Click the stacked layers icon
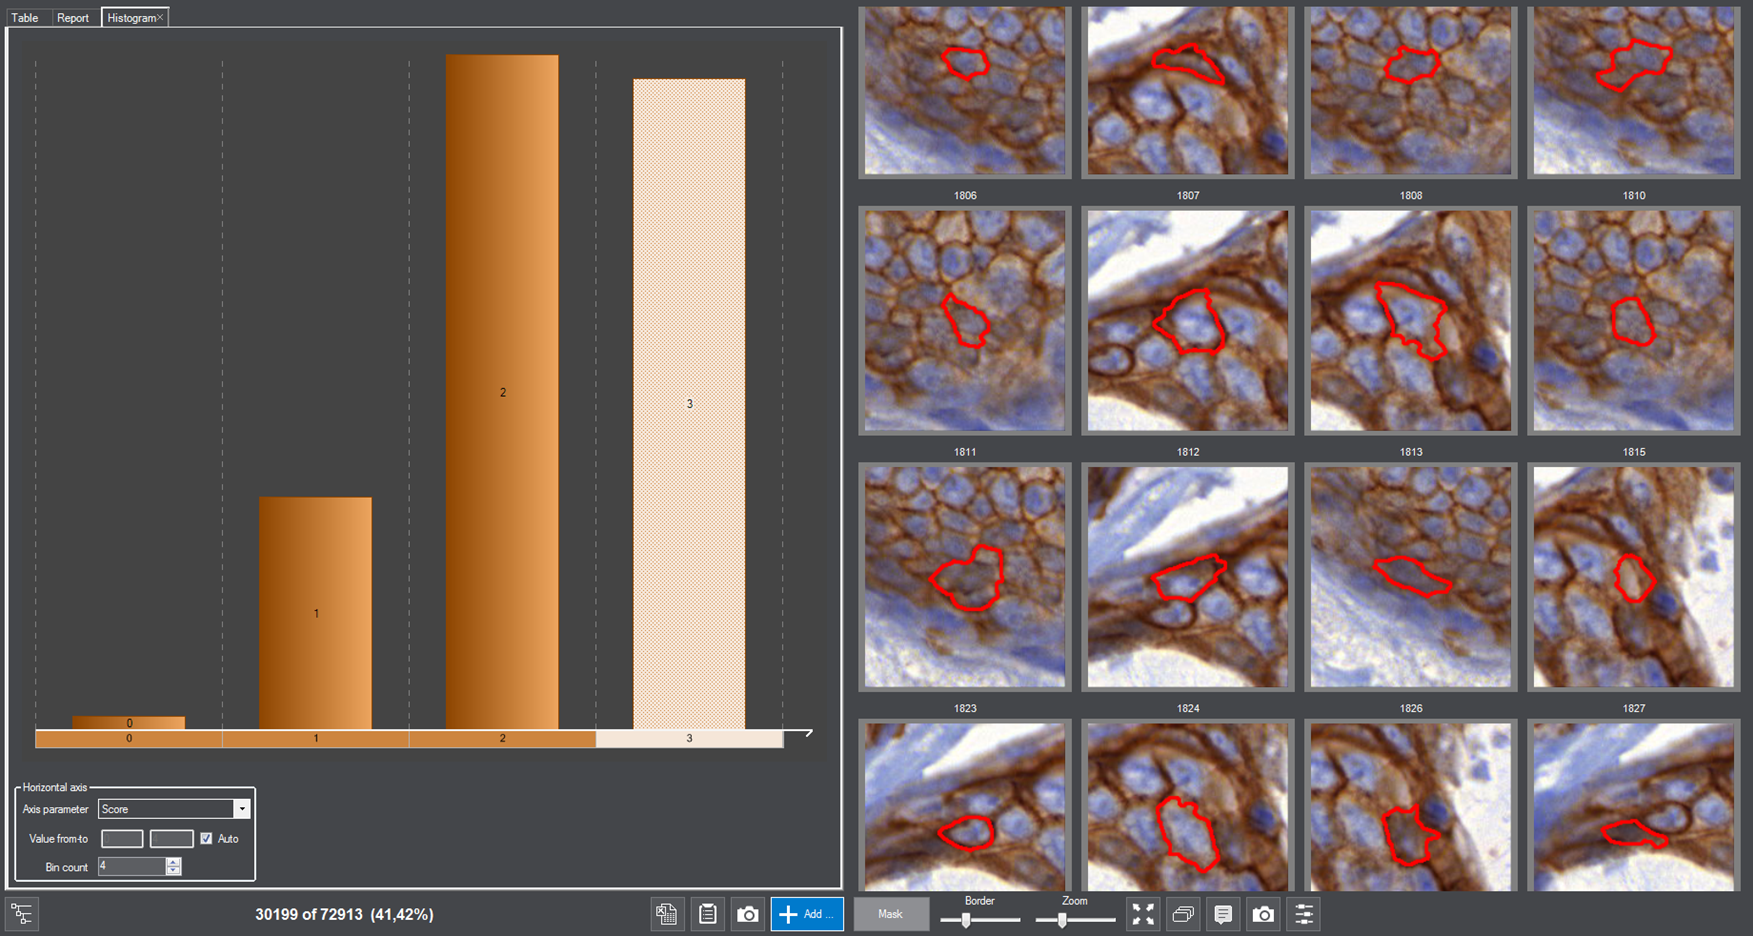This screenshot has width=1753, height=936. click(1183, 914)
